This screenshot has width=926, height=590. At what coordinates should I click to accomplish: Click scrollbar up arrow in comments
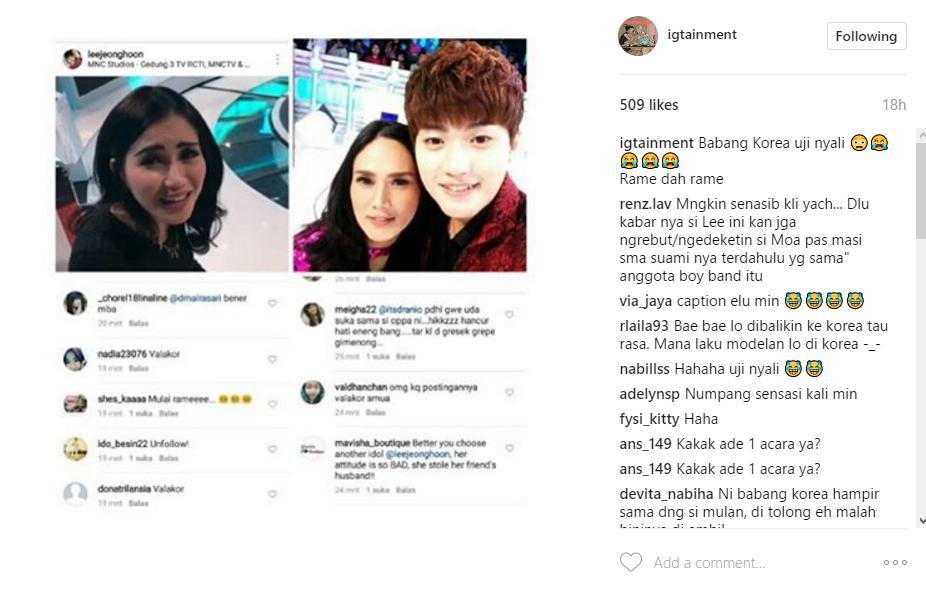[921, 135]
